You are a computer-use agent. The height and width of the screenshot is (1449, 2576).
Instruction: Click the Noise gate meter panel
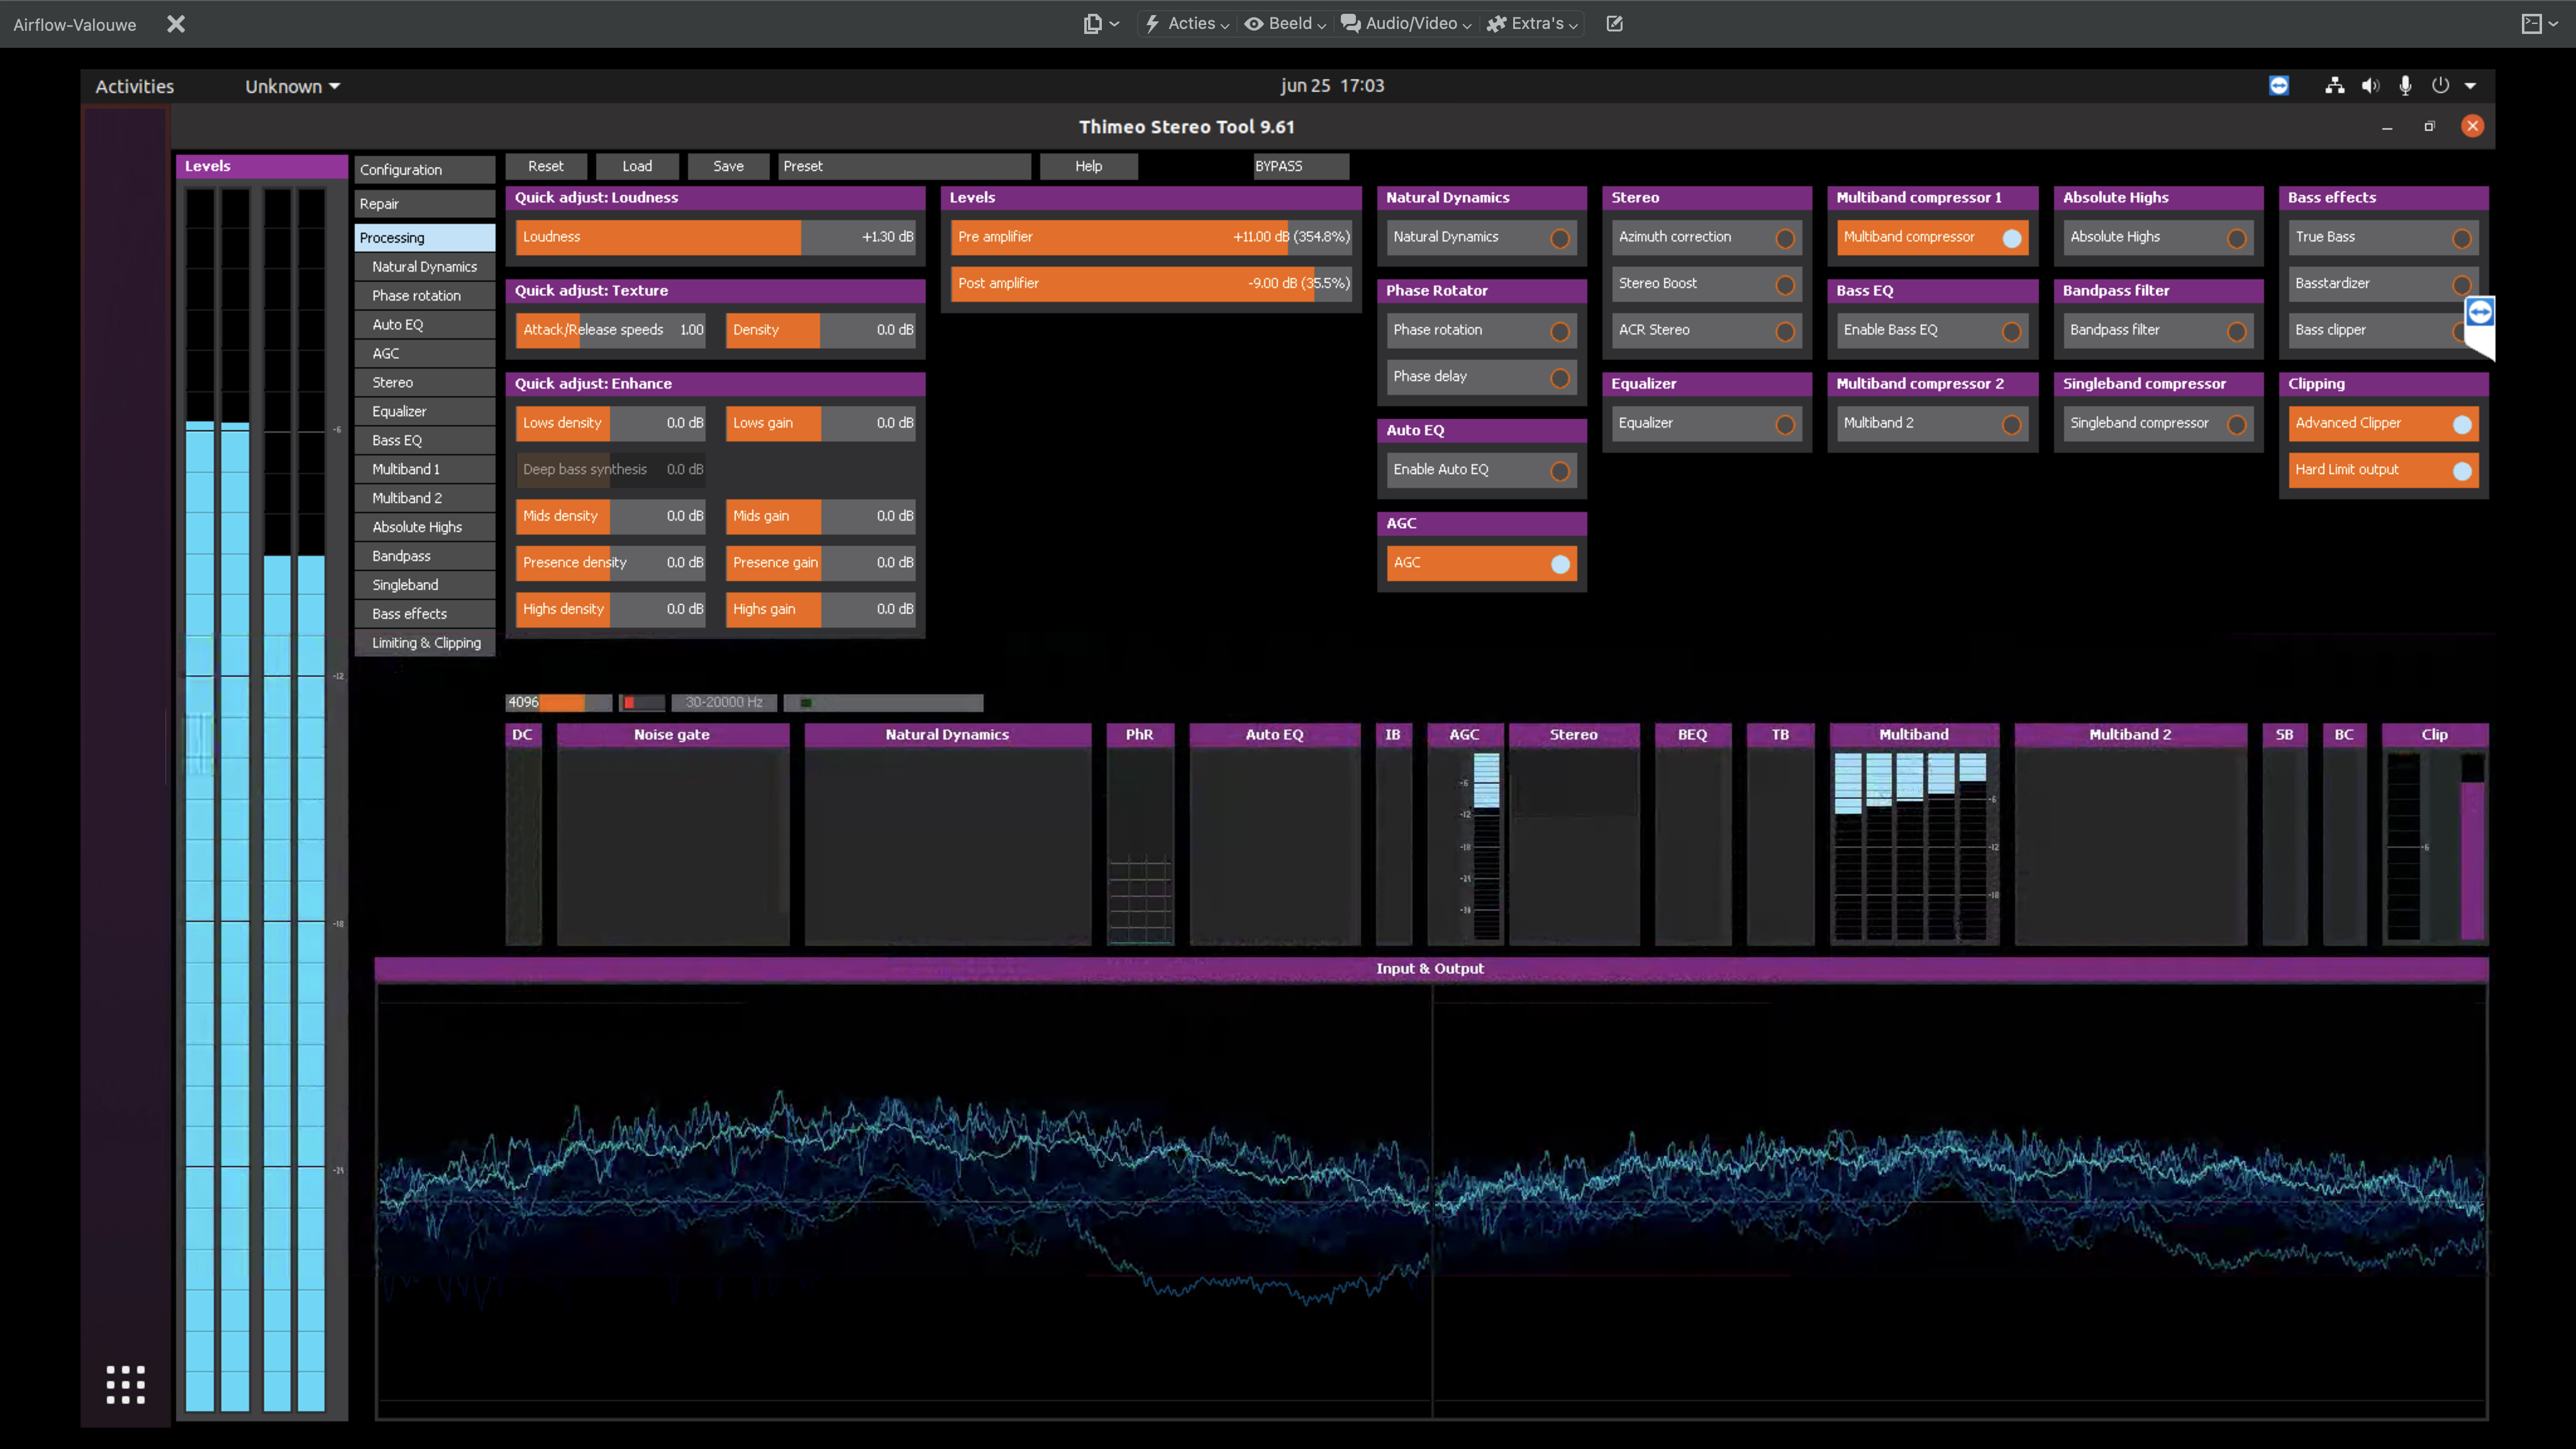click(672, 834)
